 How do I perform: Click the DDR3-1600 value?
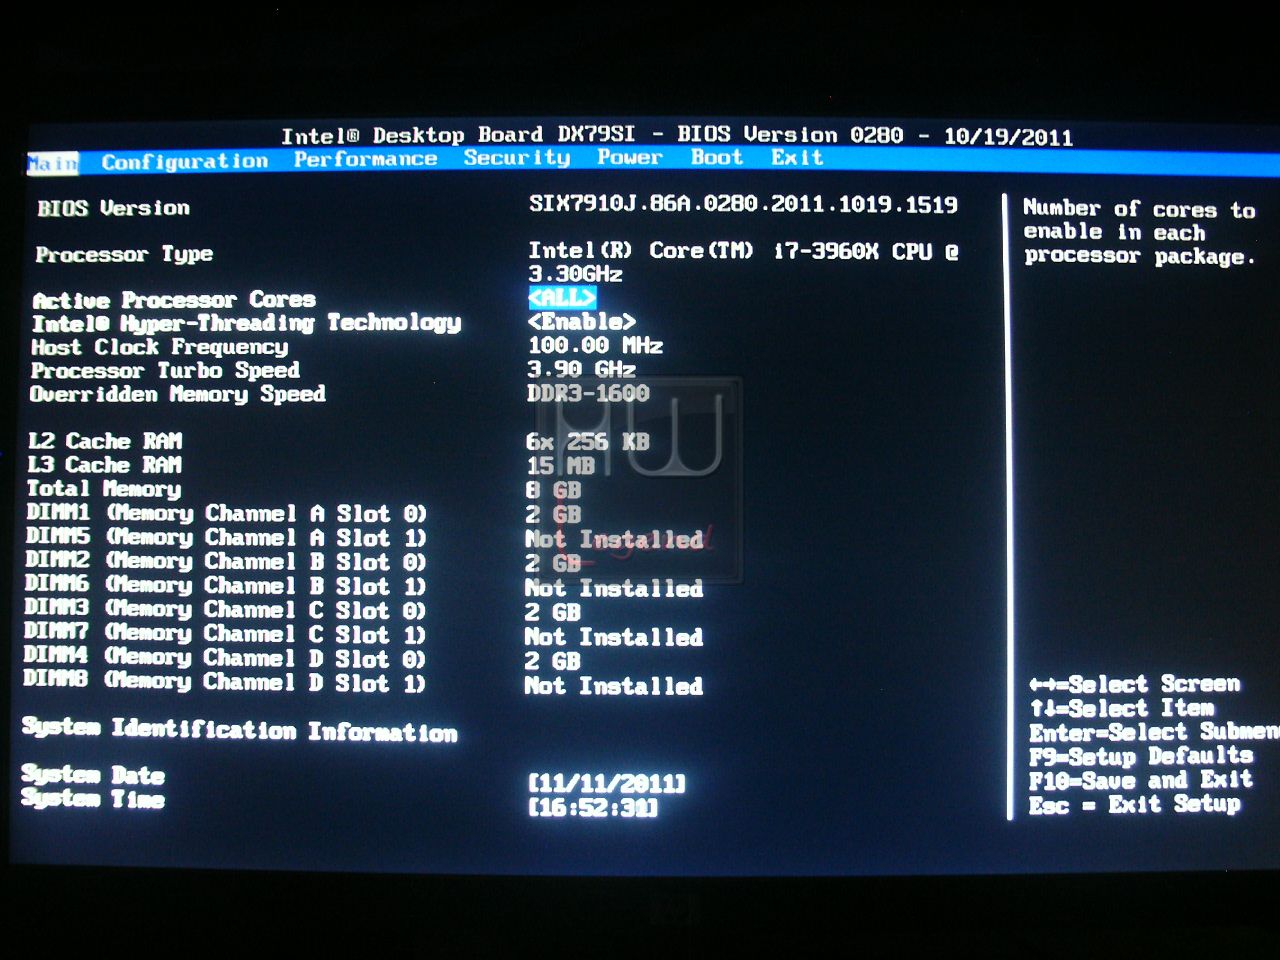pos(588,393)
